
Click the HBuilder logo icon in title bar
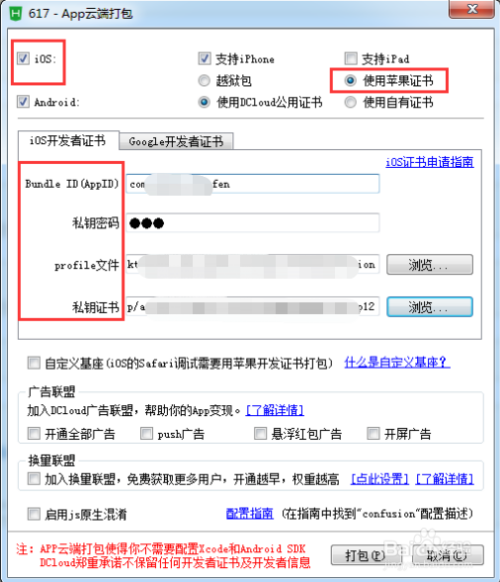[x=16, y=14]
